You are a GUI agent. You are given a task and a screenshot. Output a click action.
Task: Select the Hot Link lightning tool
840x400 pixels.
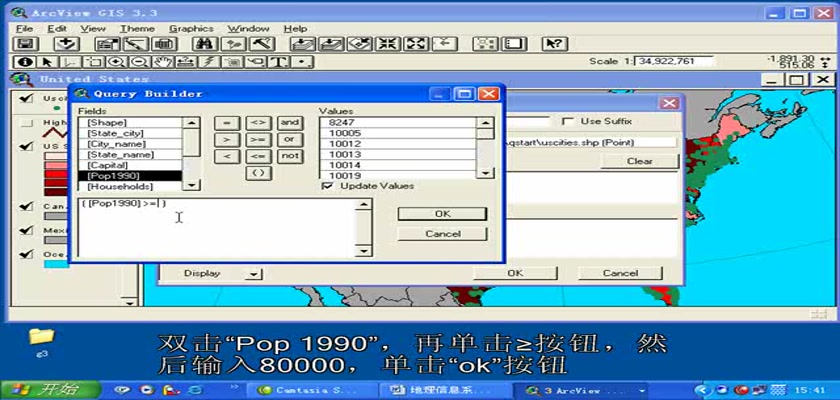point(209,62)
